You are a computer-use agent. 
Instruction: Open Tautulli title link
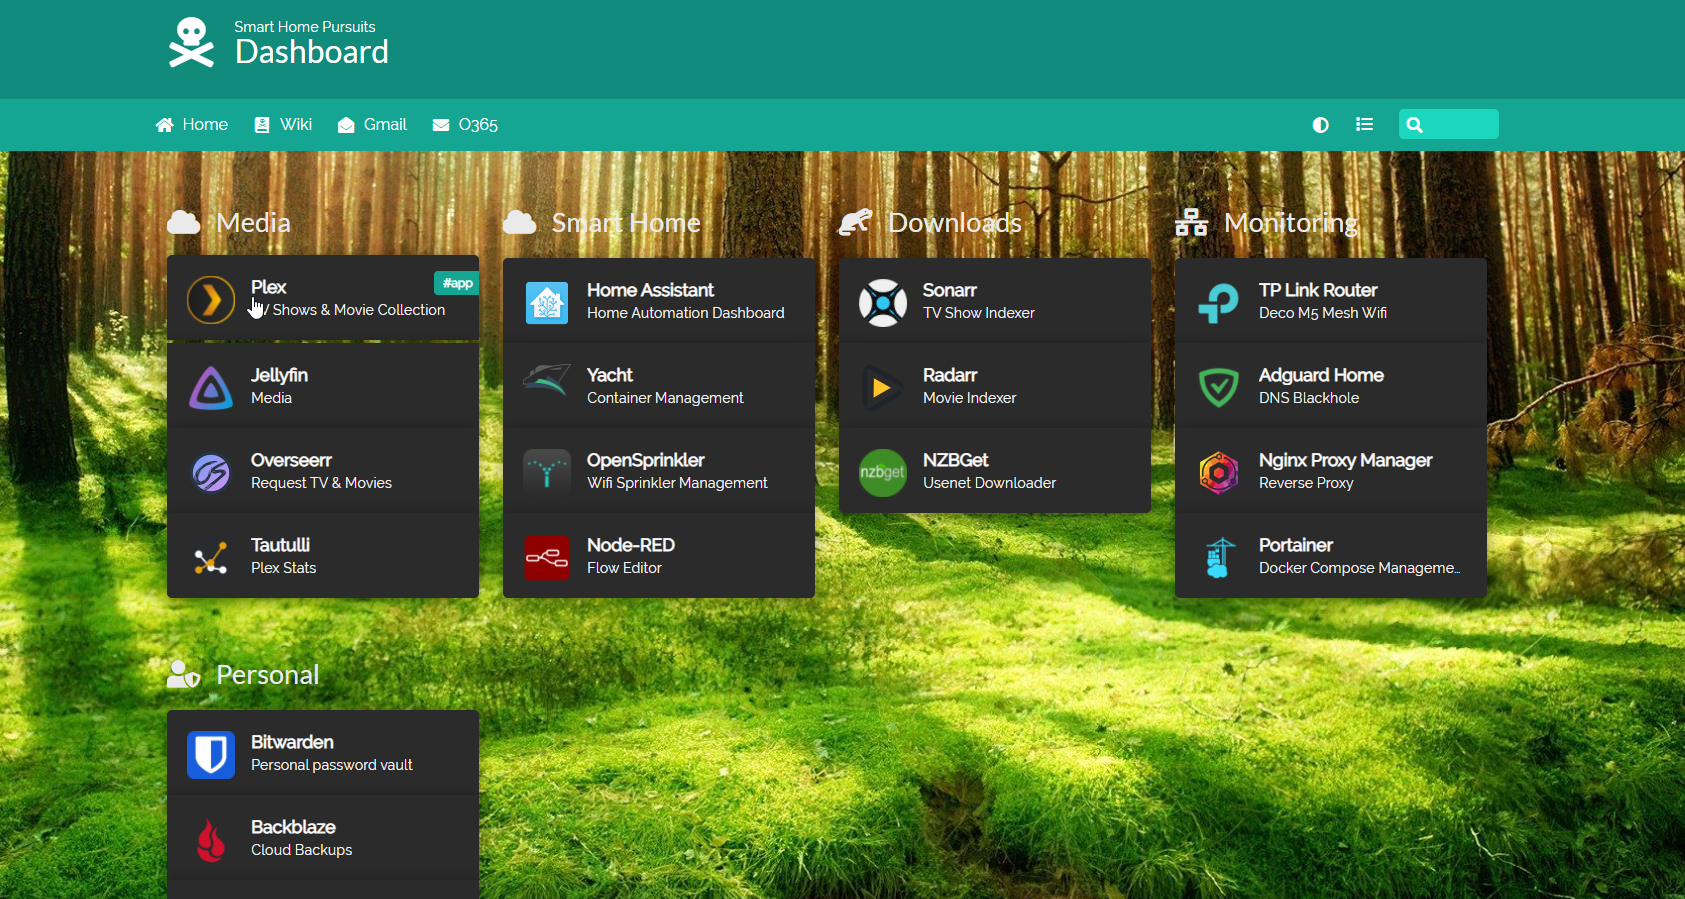tap(280, 545)
